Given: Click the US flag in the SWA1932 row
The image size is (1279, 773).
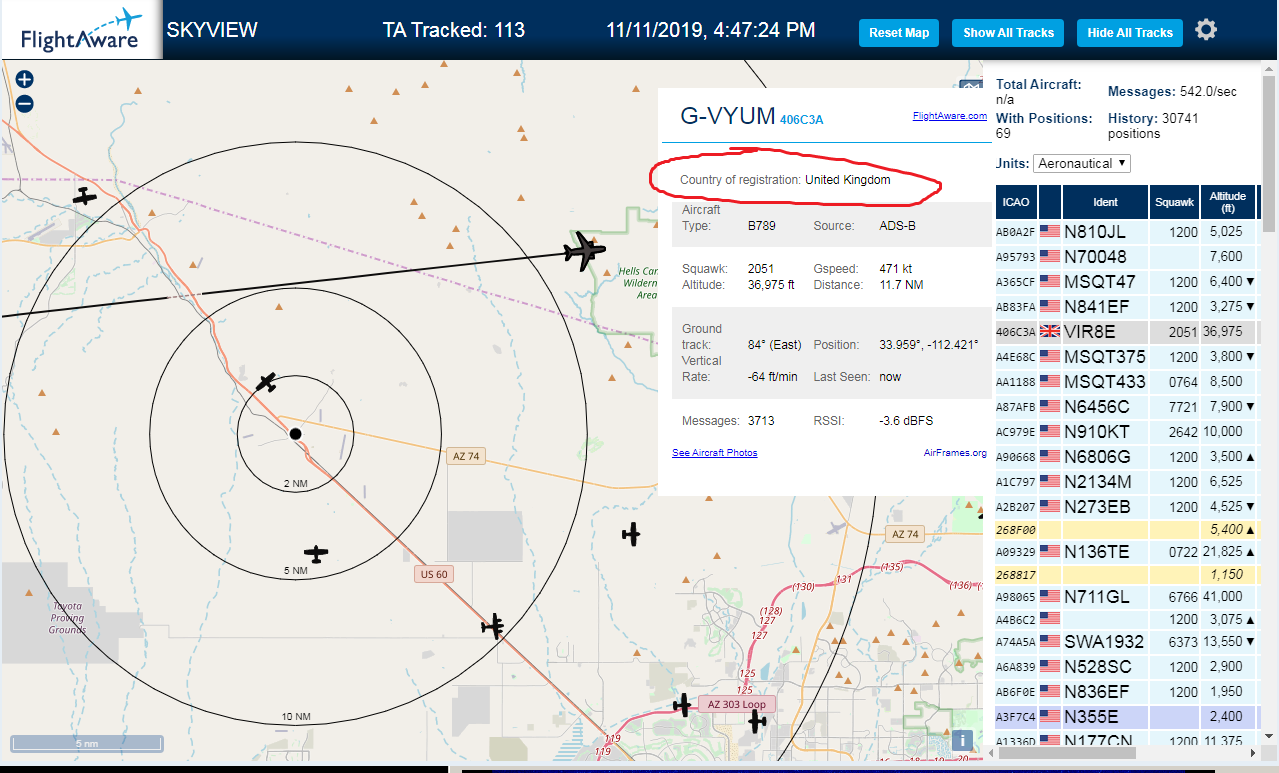Looking at the screenshot, I should point(1049,641).
